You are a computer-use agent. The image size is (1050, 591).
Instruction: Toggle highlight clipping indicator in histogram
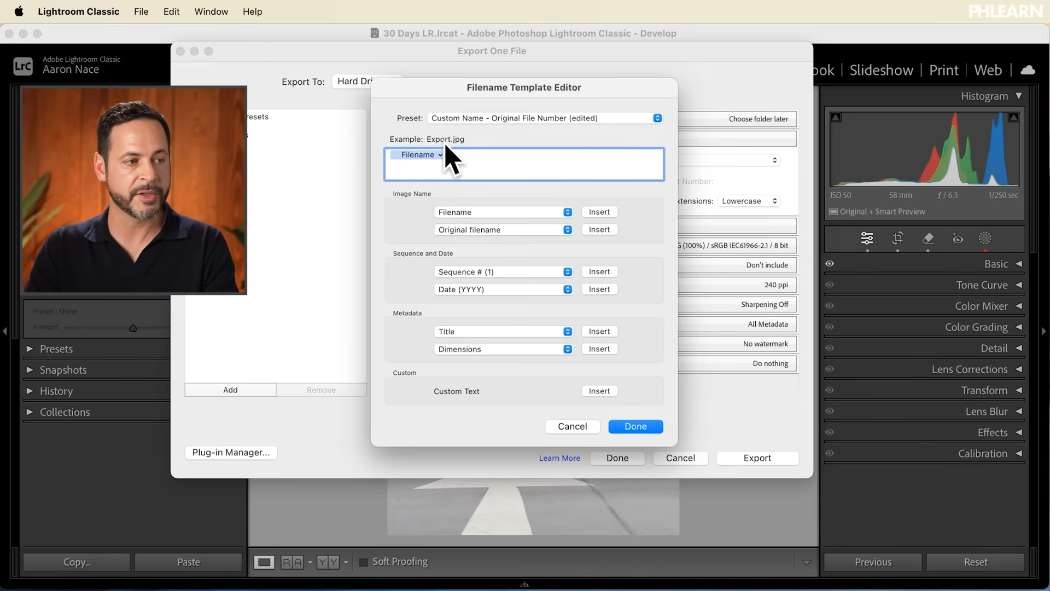tap(1013, 117)
